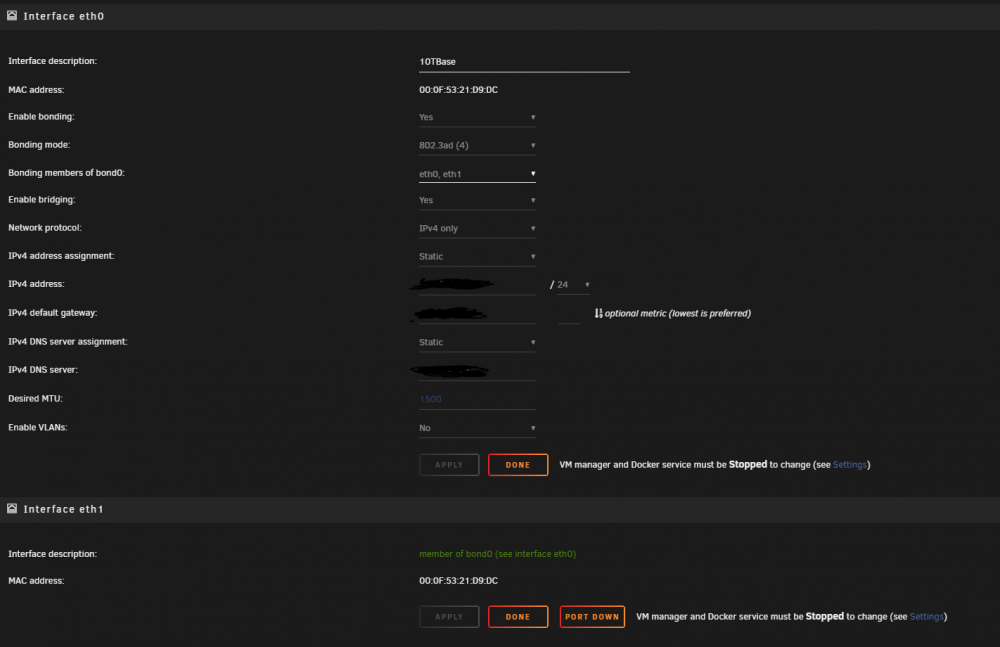Open IPv4 DNS server assignment dropdown
Viewport: 1000px width, 647px height.
pyautogui.click(x=477, y=342)
